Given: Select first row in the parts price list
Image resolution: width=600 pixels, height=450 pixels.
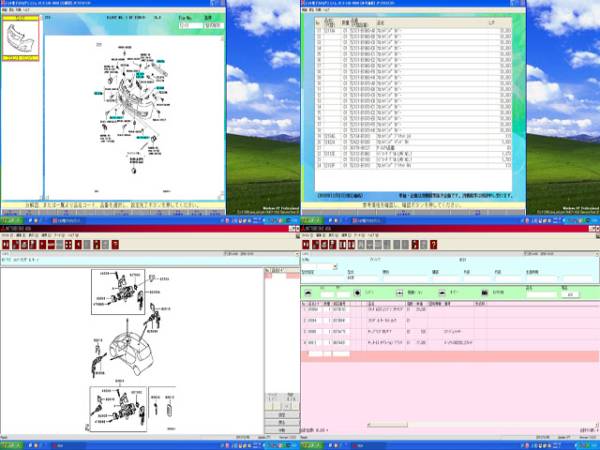Looking at the screenshot, I should click(x=400, y=31).
